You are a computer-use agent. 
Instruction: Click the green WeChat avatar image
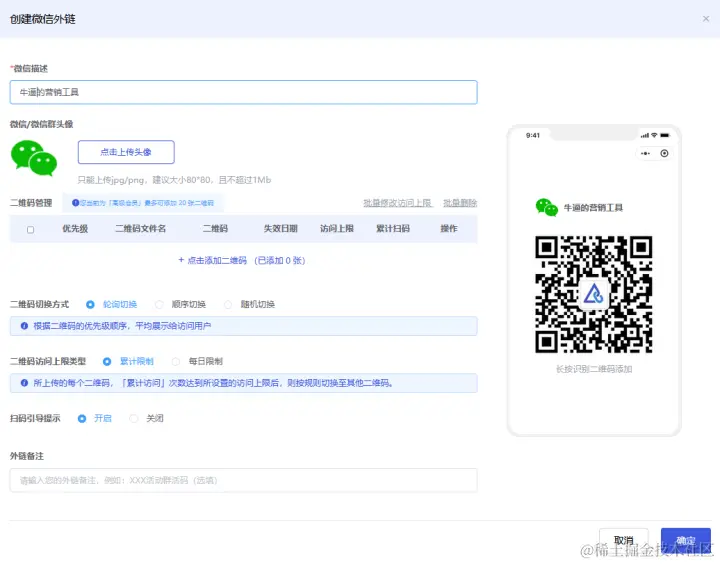coord(34,158)
